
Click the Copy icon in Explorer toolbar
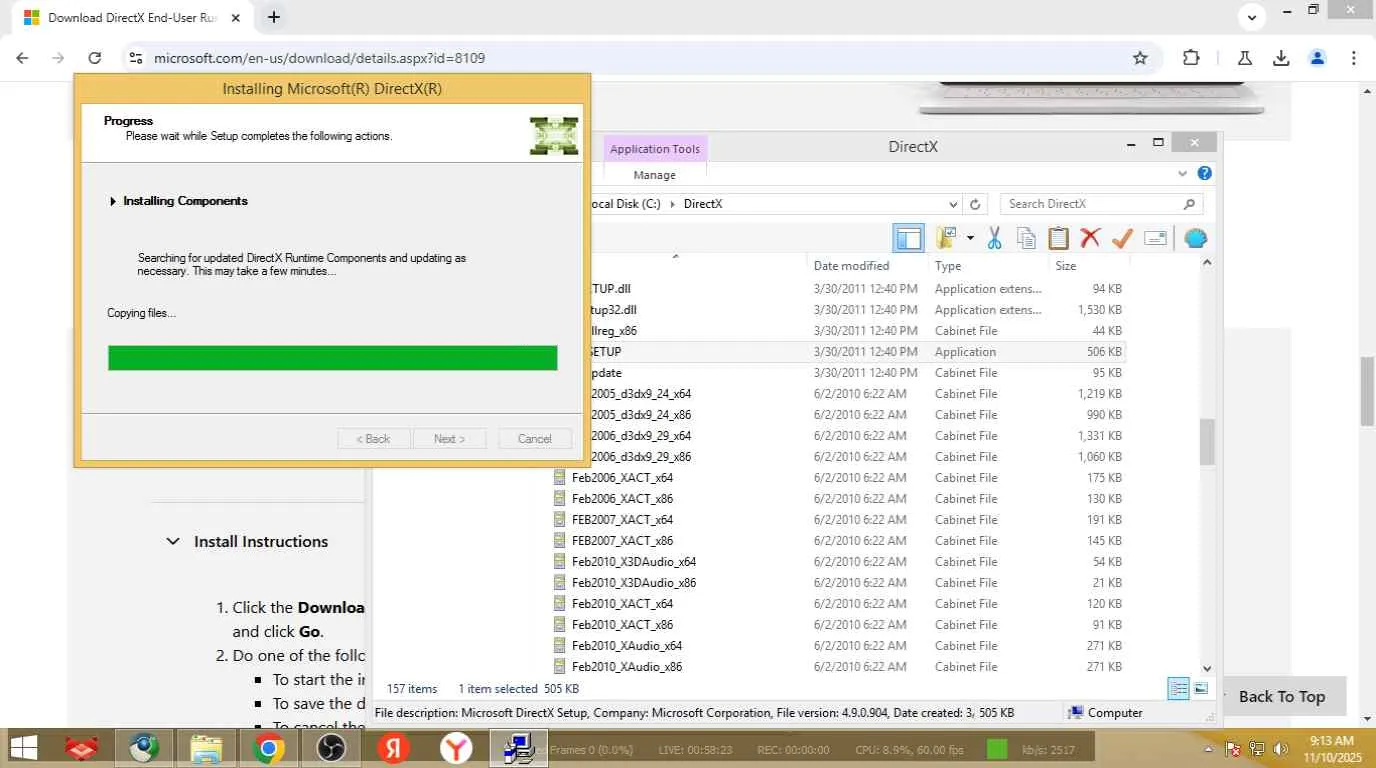click(x=1026, y=238)
